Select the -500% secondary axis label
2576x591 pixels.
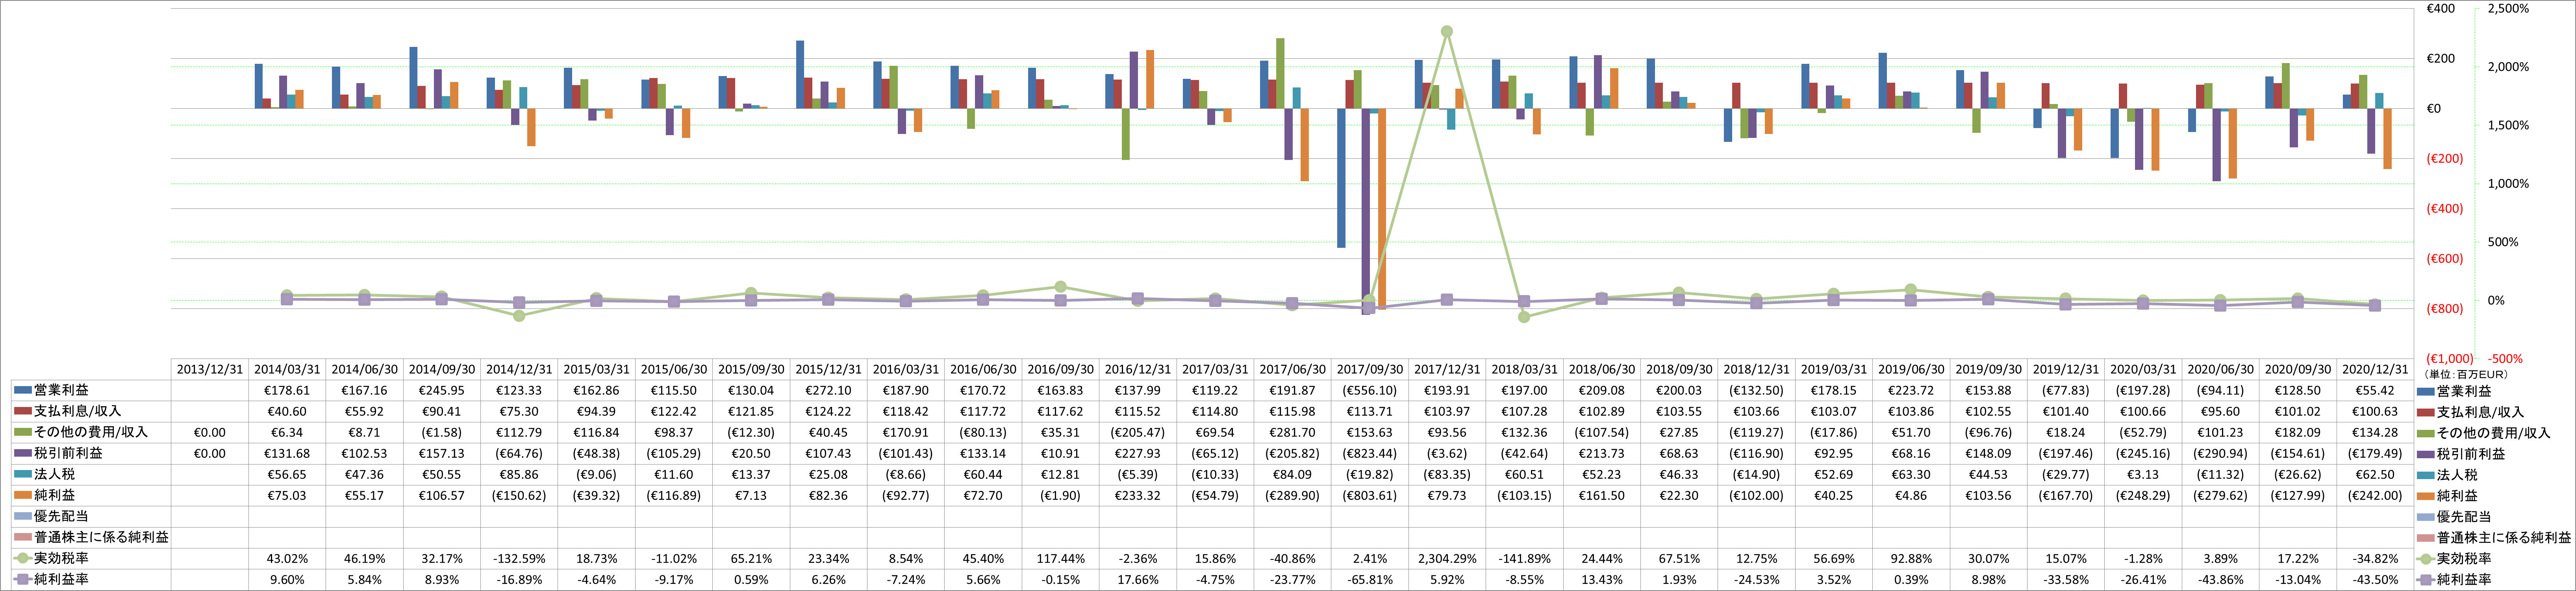coord(2505,358)
